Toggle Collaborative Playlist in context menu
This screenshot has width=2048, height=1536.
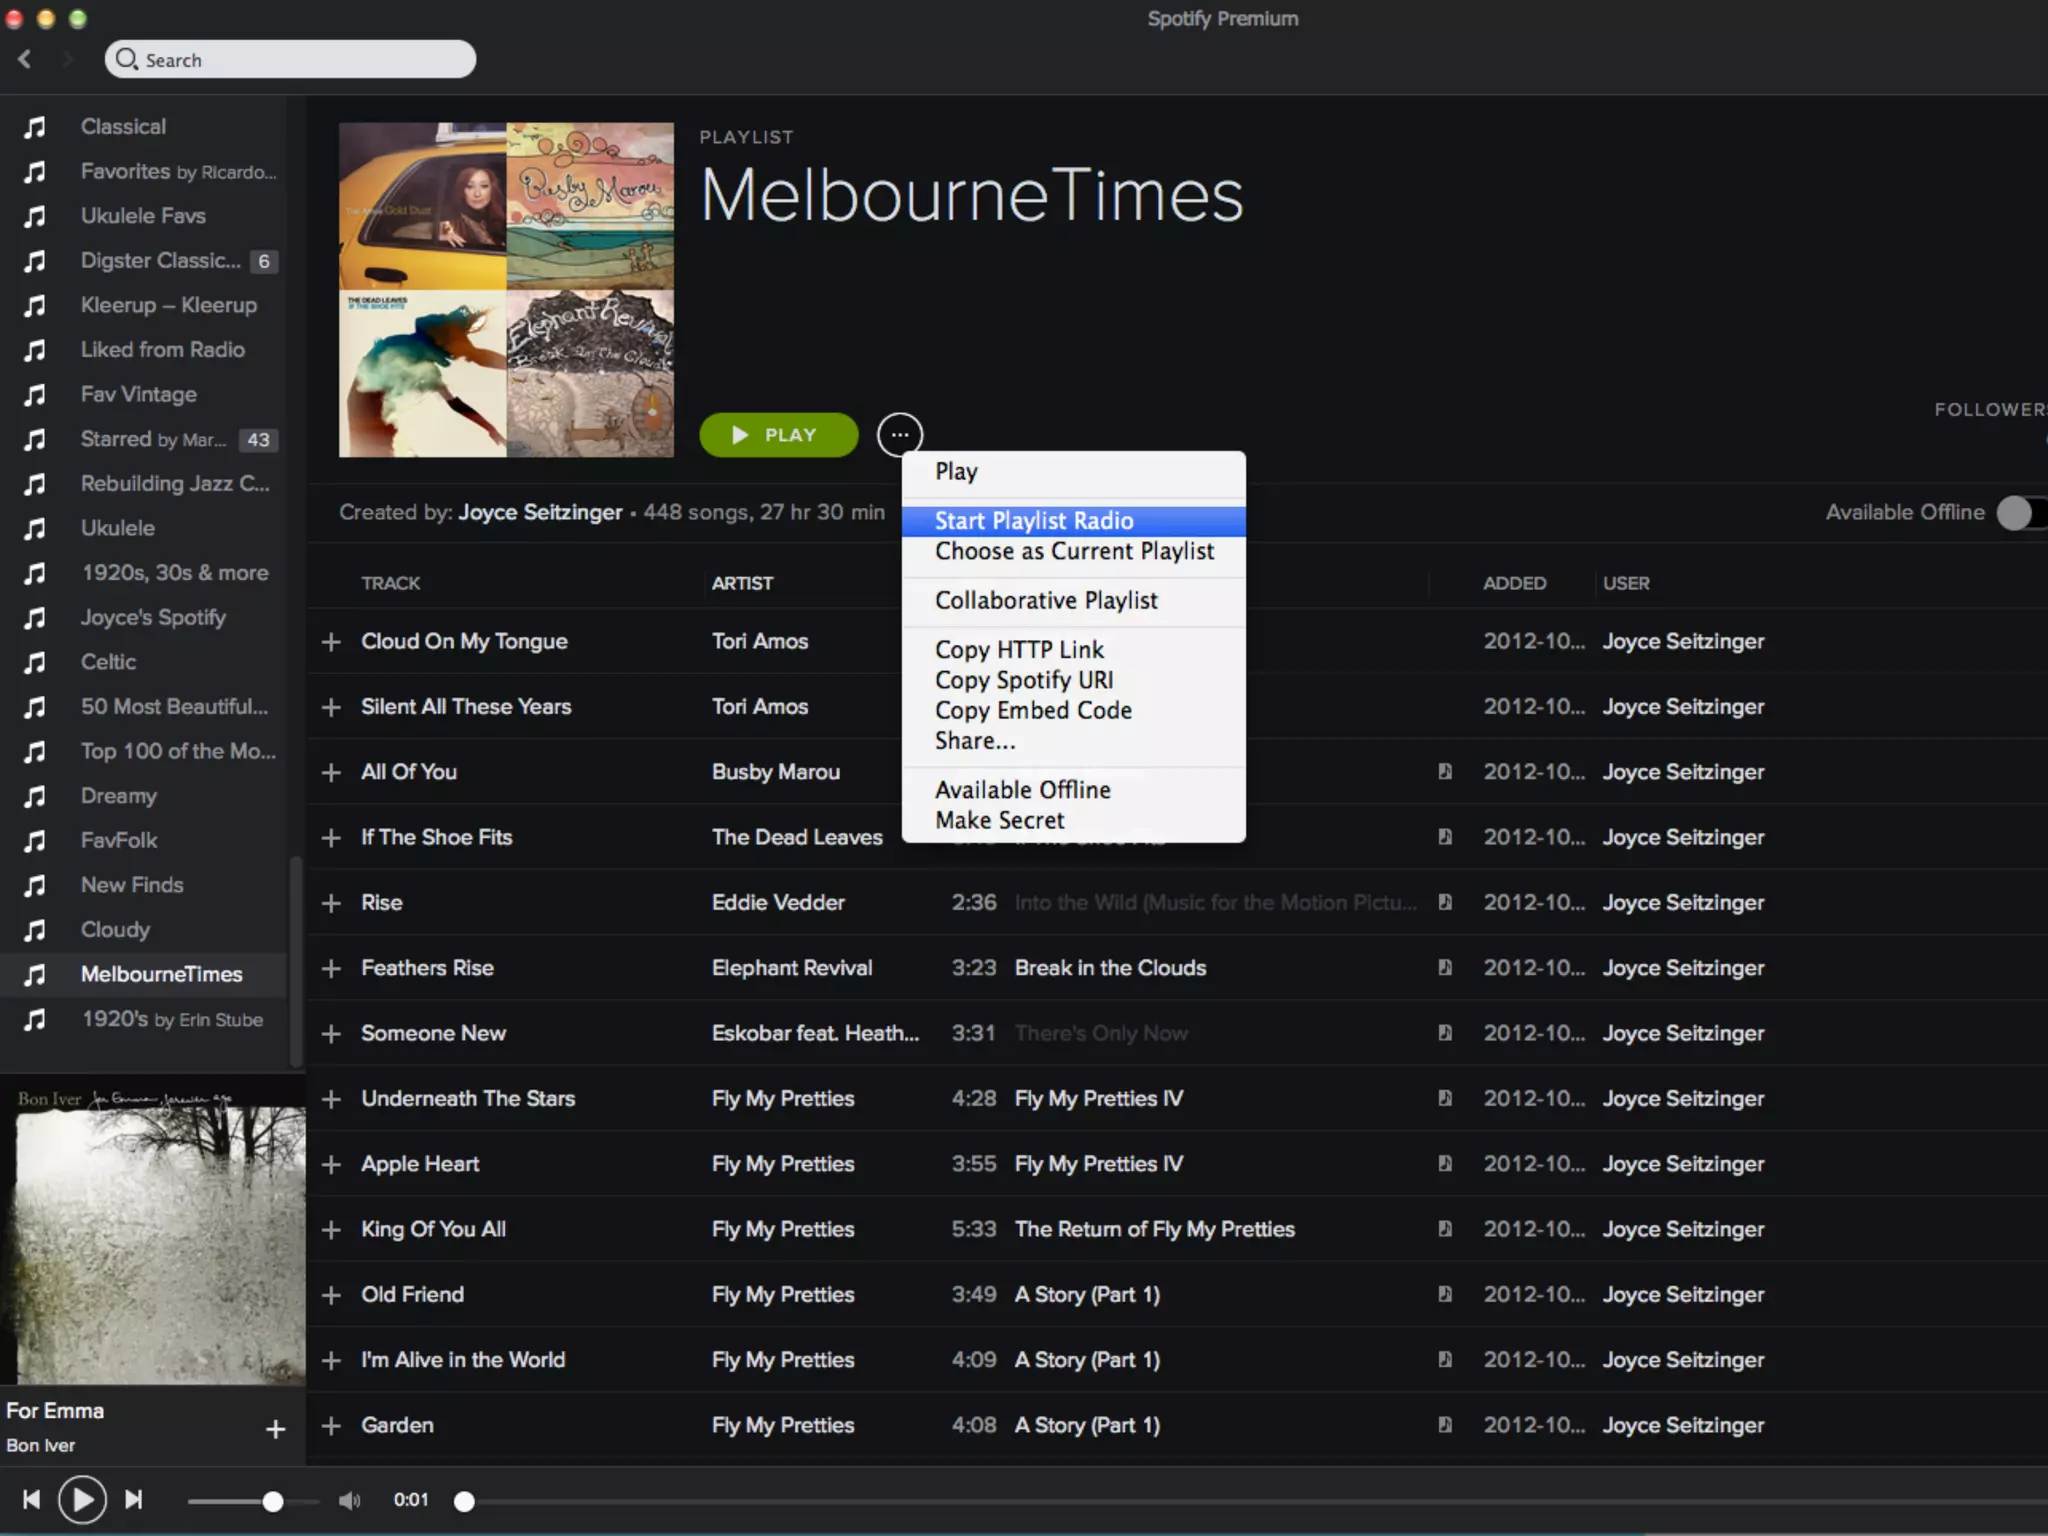1046,600
